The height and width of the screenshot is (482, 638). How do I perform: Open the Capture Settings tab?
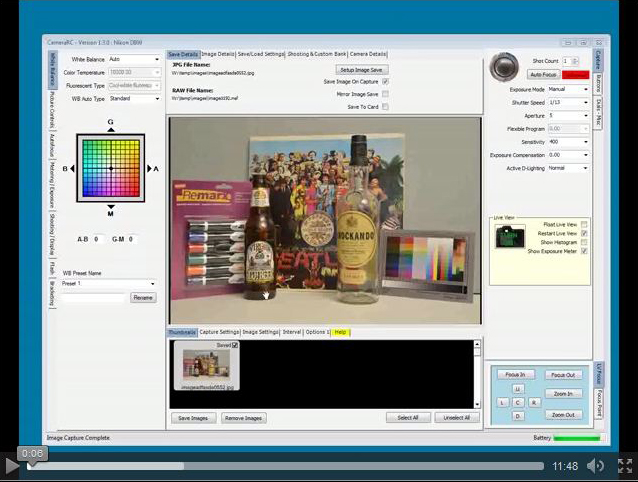219,332
